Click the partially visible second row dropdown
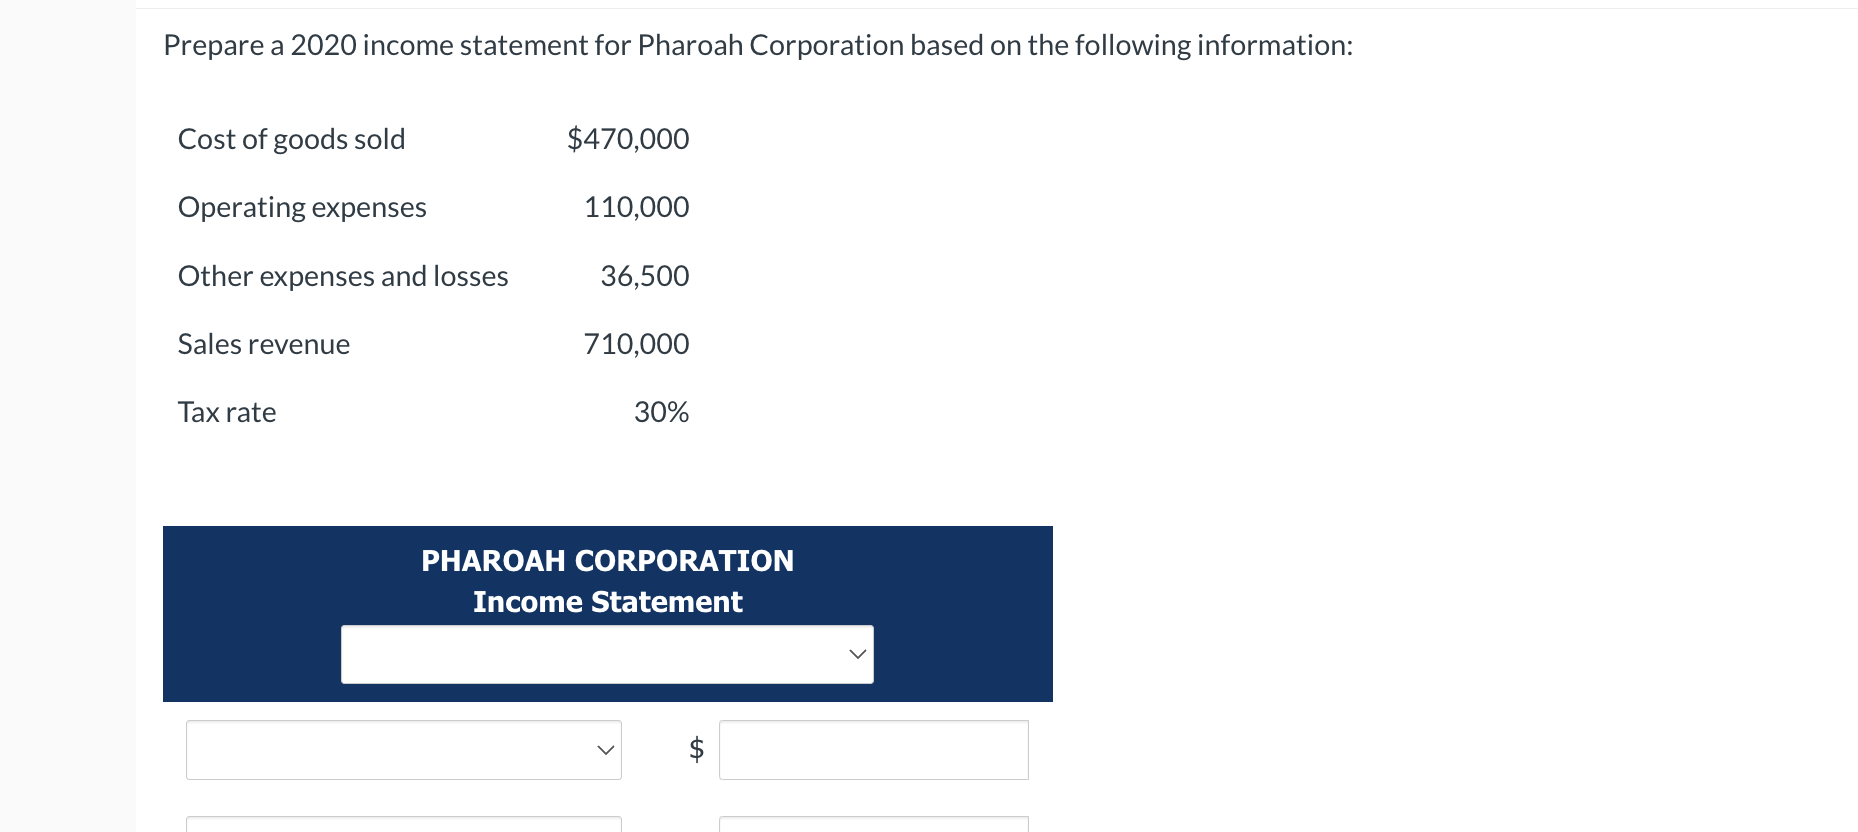Screen dimensions: 1858x832 click(403, 826)
